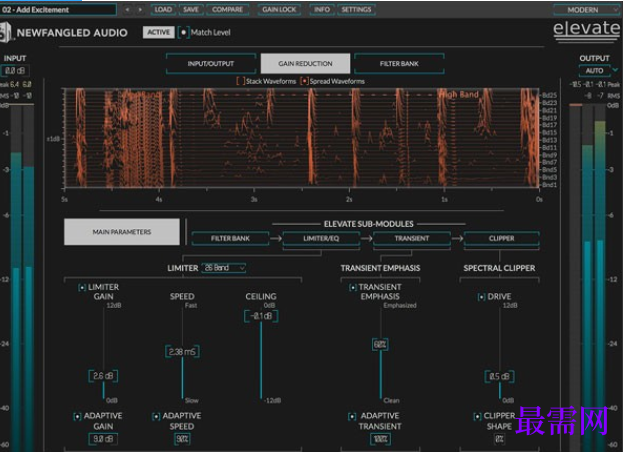Open SETTINGS
Screen dimensions: 627x452
(356, 10)
